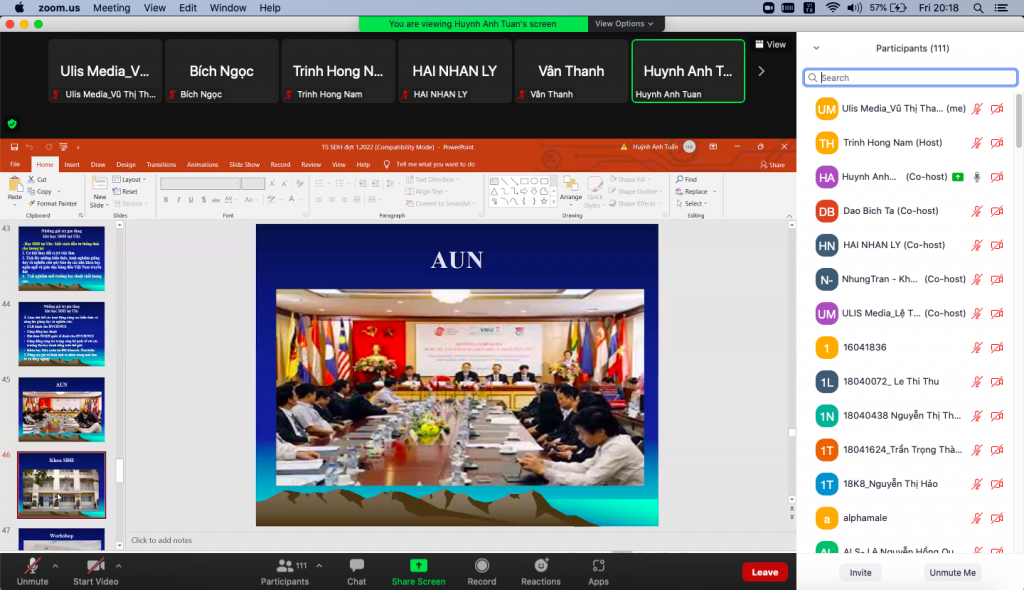Click the Wi-Fi icon in the menu bar
The height and width of the screenshot is (590, 1024).
click(x=833, y=8)
